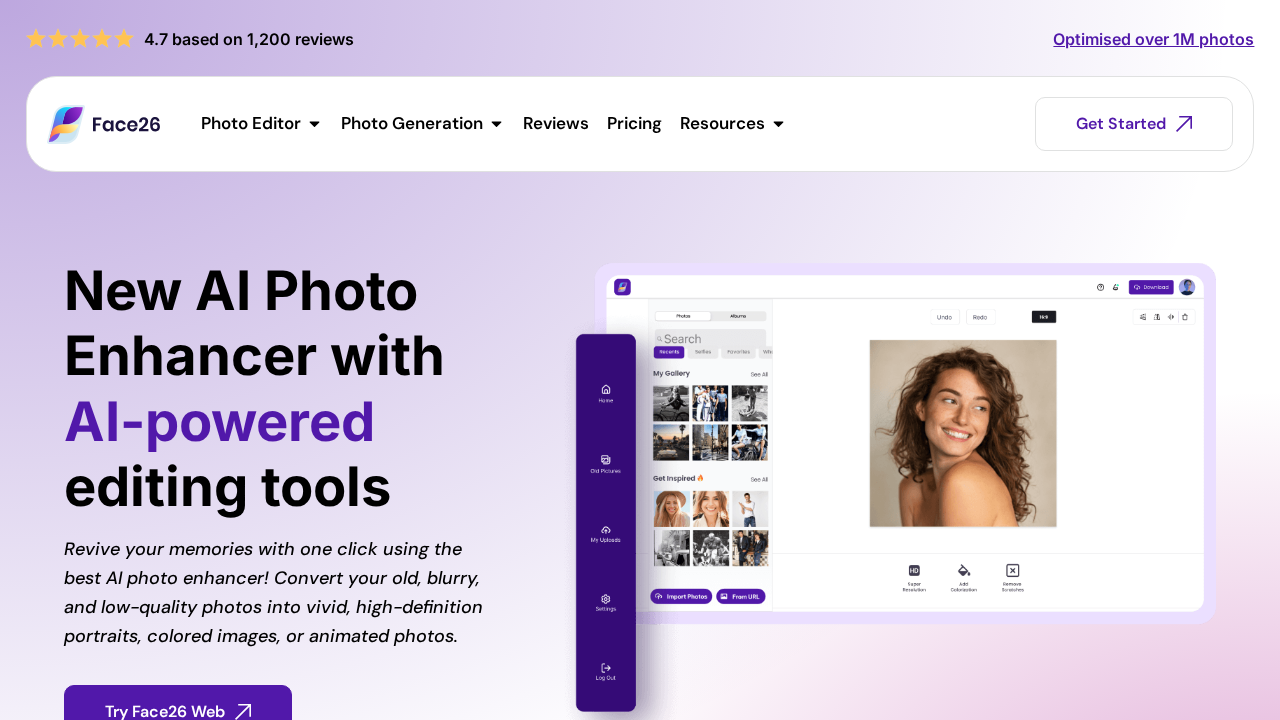
Task: Select the Super Resolution tool
Action: pyautogui.click(x=914, y=577)
